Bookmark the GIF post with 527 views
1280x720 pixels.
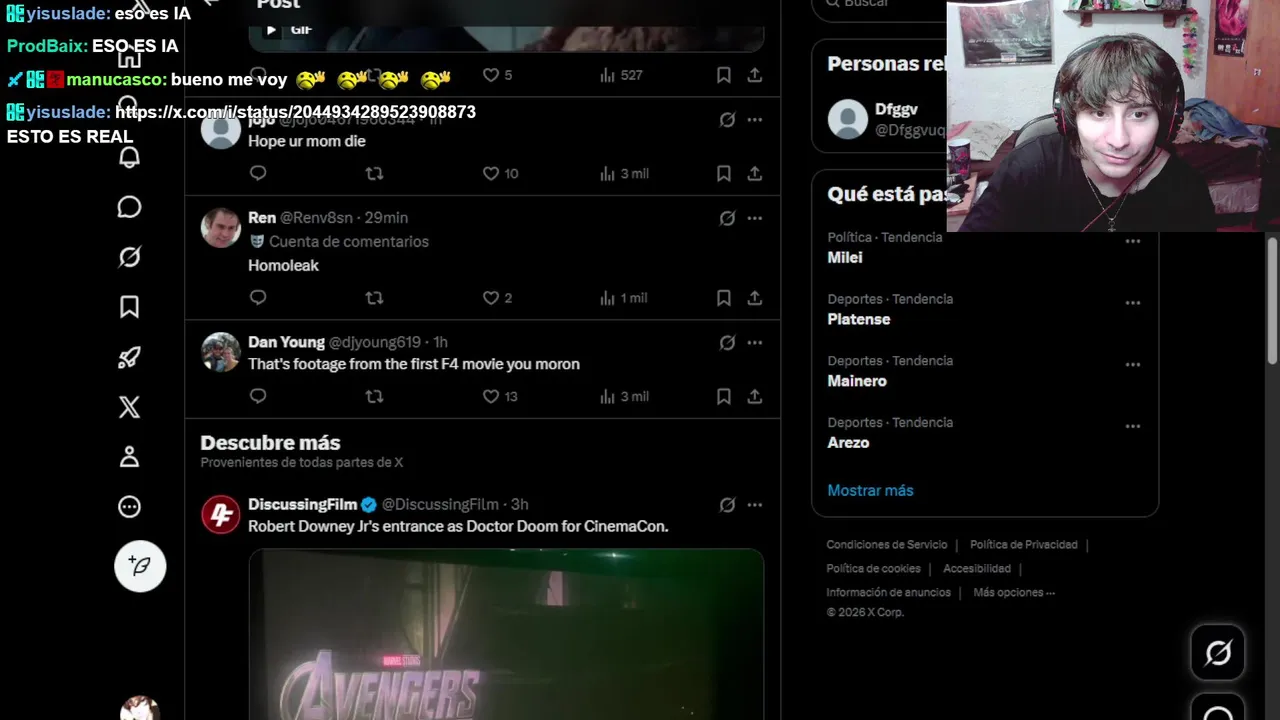[x=724, y=75]
